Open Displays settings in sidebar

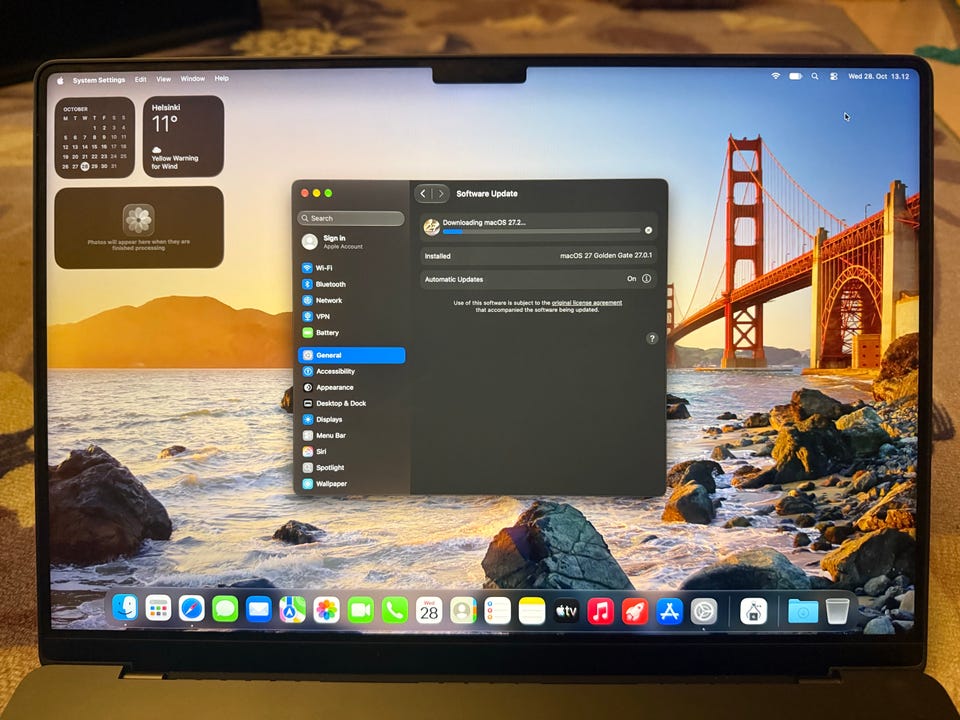pos(351,419)
